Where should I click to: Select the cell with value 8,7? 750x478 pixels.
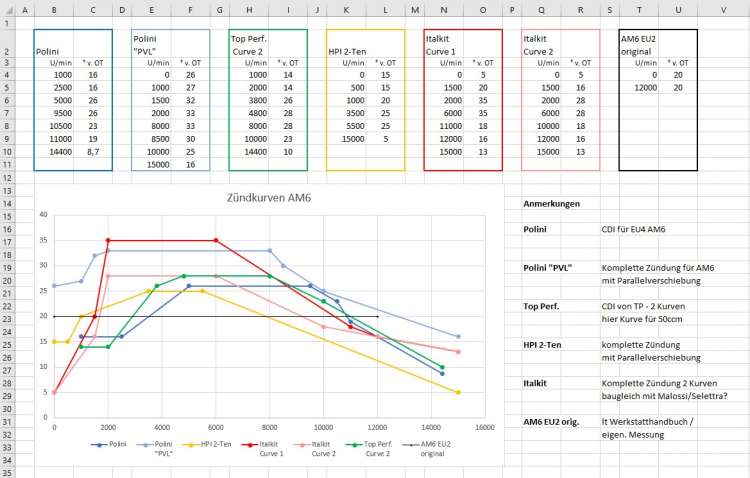pos(92,151)
